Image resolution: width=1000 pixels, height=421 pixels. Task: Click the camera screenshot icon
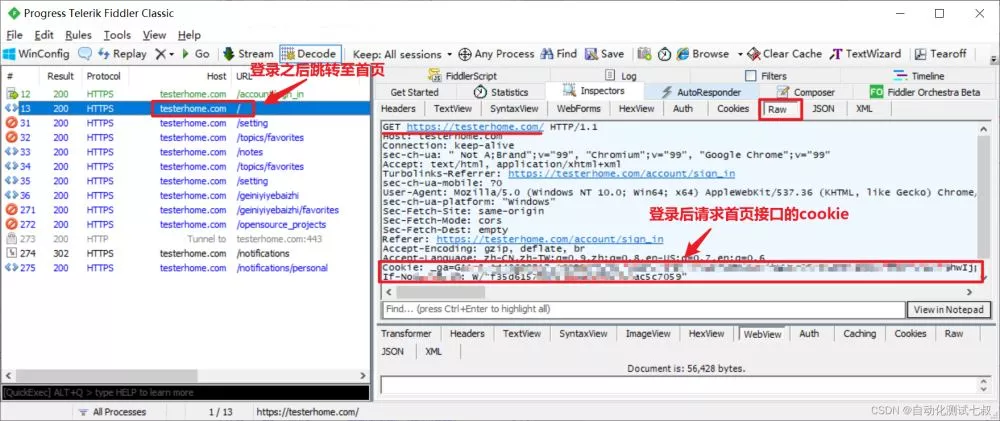coord(644,54)
